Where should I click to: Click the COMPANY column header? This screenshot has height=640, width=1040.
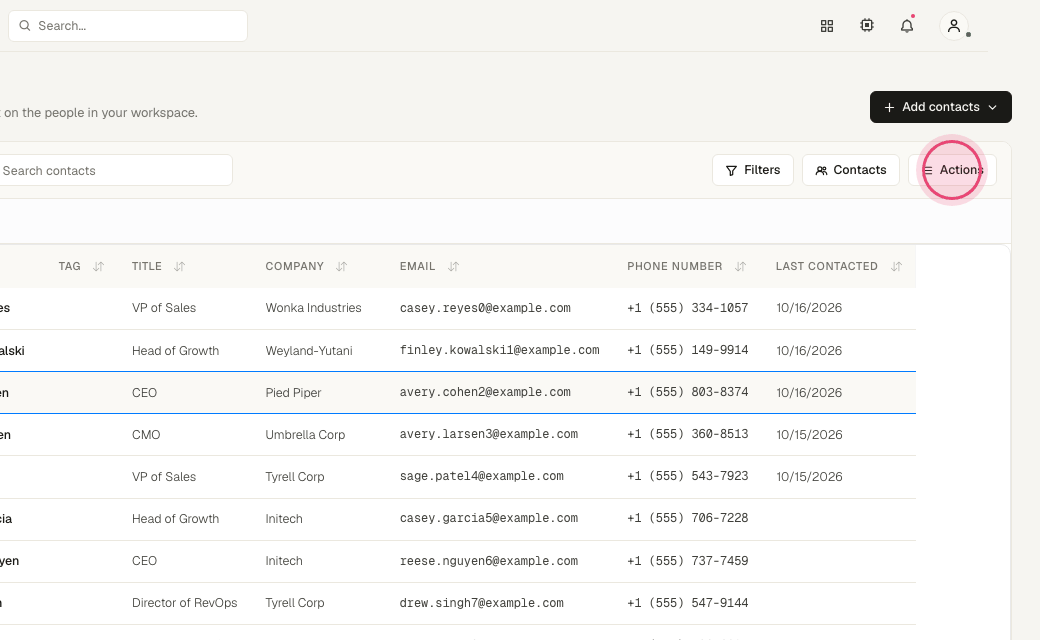click(294, 266)
